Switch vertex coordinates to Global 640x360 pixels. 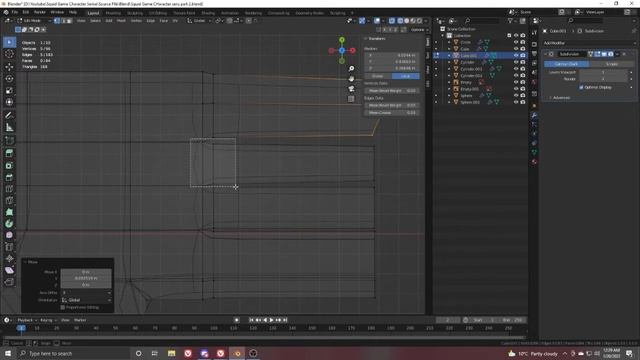pos(378,76)
